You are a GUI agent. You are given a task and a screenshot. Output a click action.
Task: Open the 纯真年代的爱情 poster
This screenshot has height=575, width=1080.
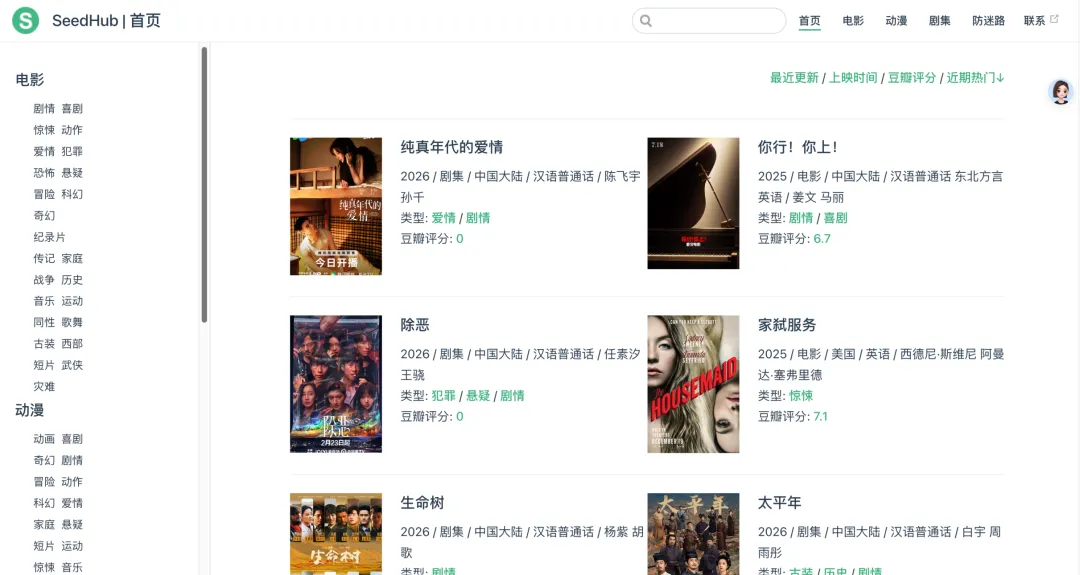[336, 206]
